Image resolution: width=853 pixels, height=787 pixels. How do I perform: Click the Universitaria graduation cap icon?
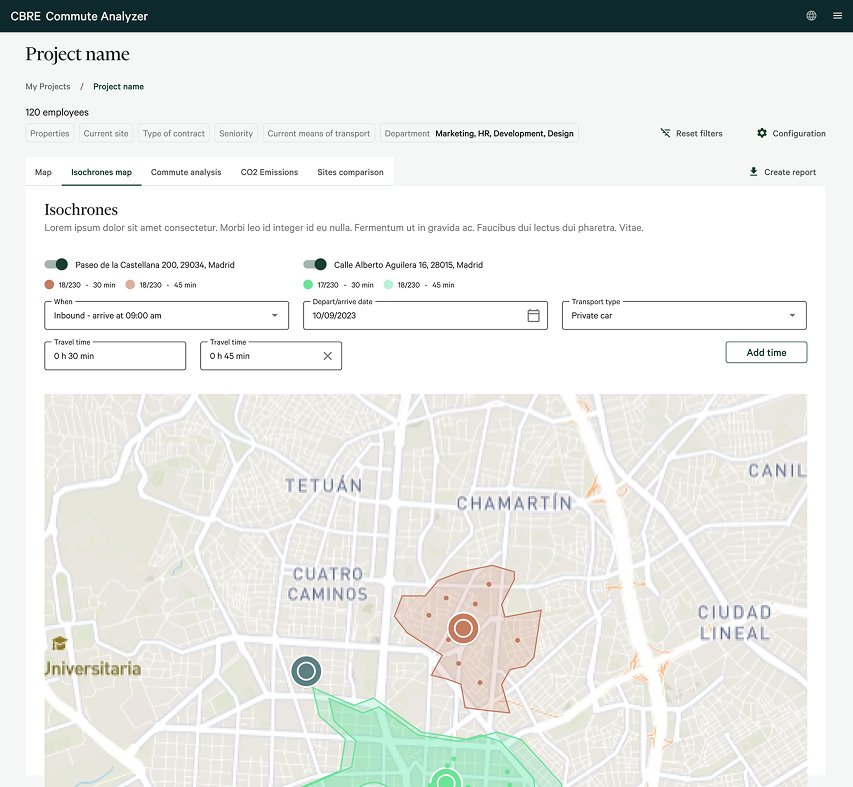coord(59,643)
